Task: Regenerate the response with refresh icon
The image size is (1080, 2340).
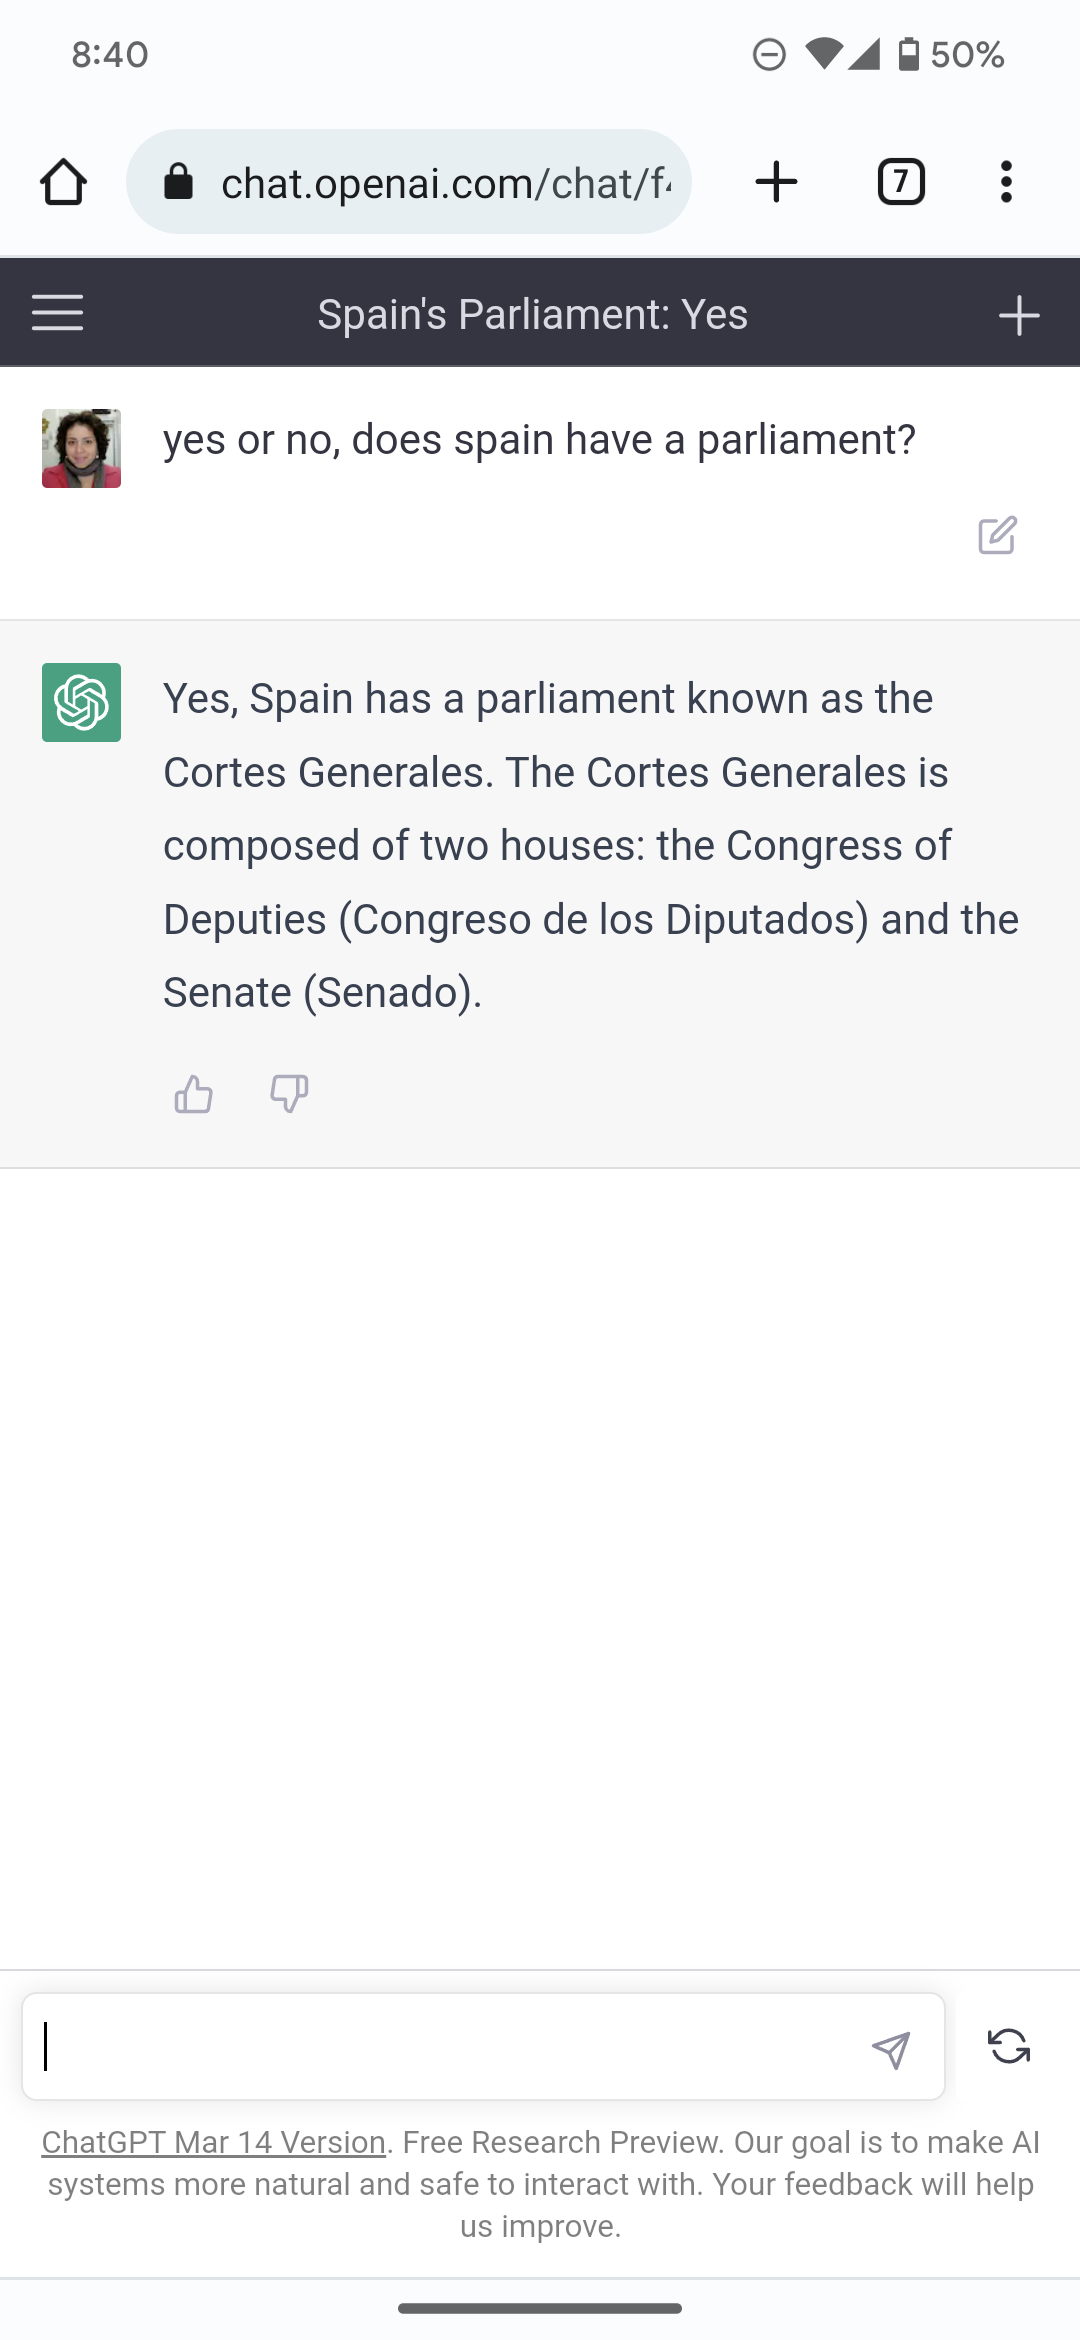Action: tap(1009, 2046)
